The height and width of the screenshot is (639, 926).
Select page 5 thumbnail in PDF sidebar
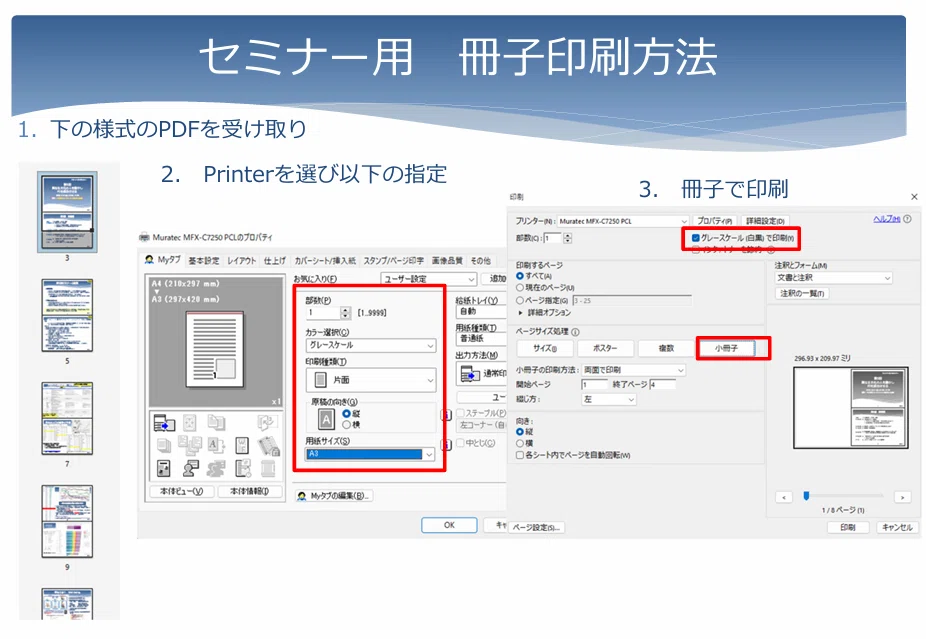click(67, 315)
